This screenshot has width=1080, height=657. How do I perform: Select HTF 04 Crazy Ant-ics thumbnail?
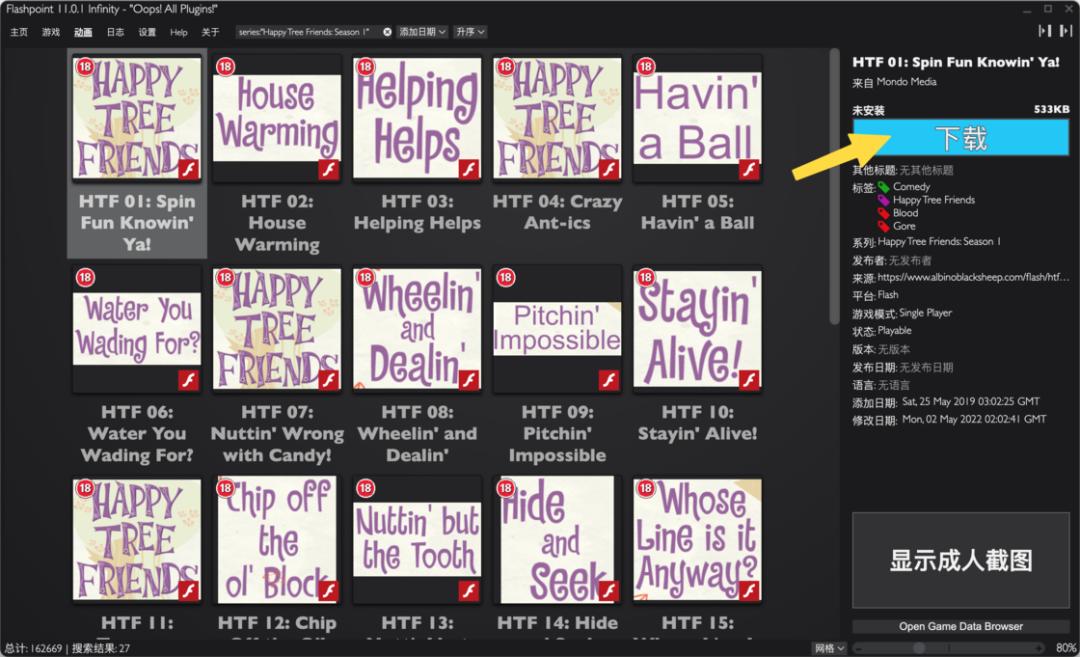click(557, 118)
